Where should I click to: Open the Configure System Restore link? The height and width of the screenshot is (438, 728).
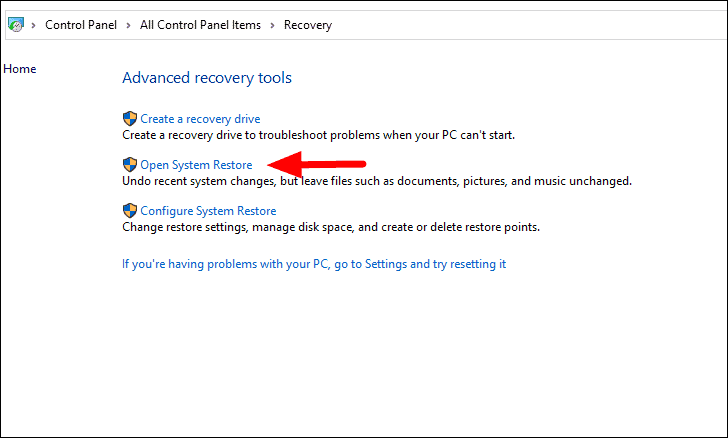click(x=208, y=211)
